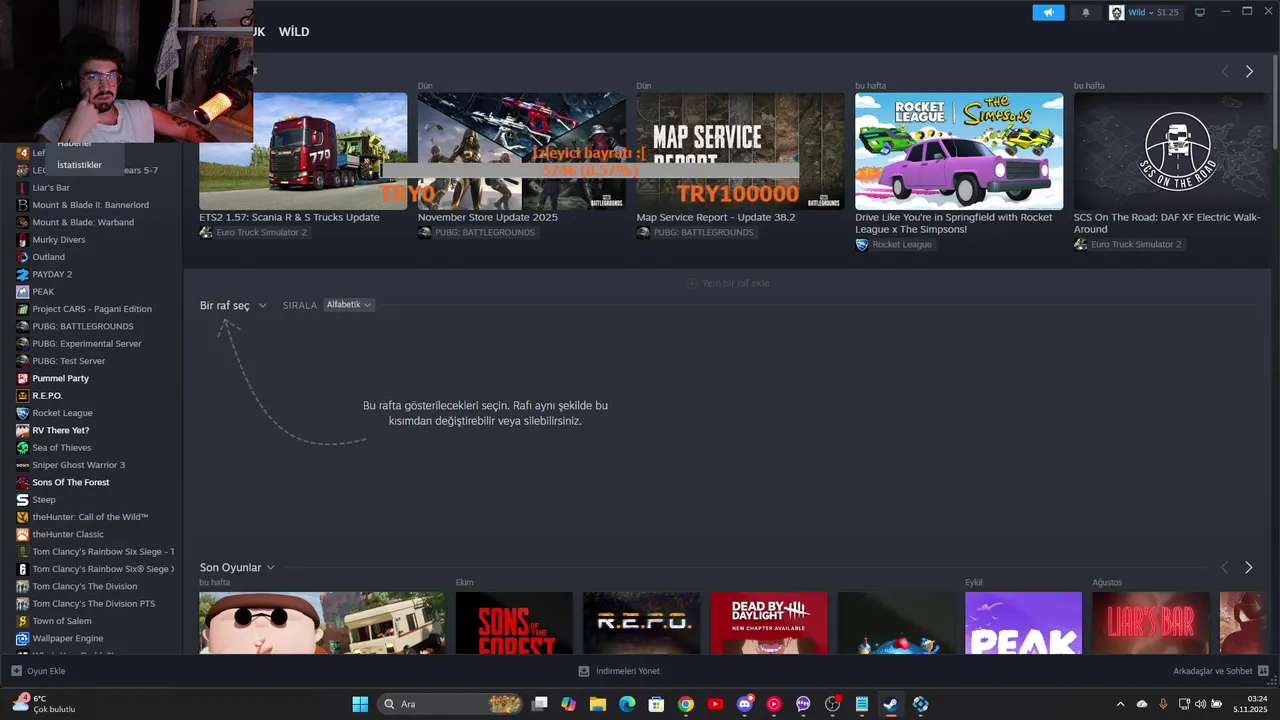Click the Steam icon on taskbar
The width and height of the screenshot is (1280, 720).
(x=889, y=704)
